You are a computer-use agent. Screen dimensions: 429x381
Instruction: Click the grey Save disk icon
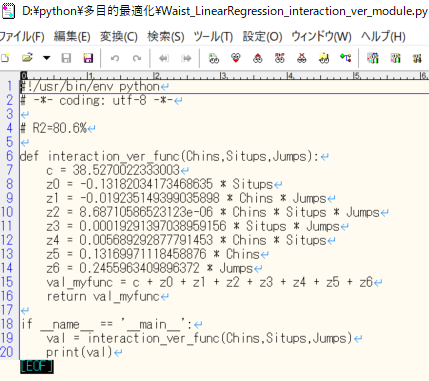66,58
